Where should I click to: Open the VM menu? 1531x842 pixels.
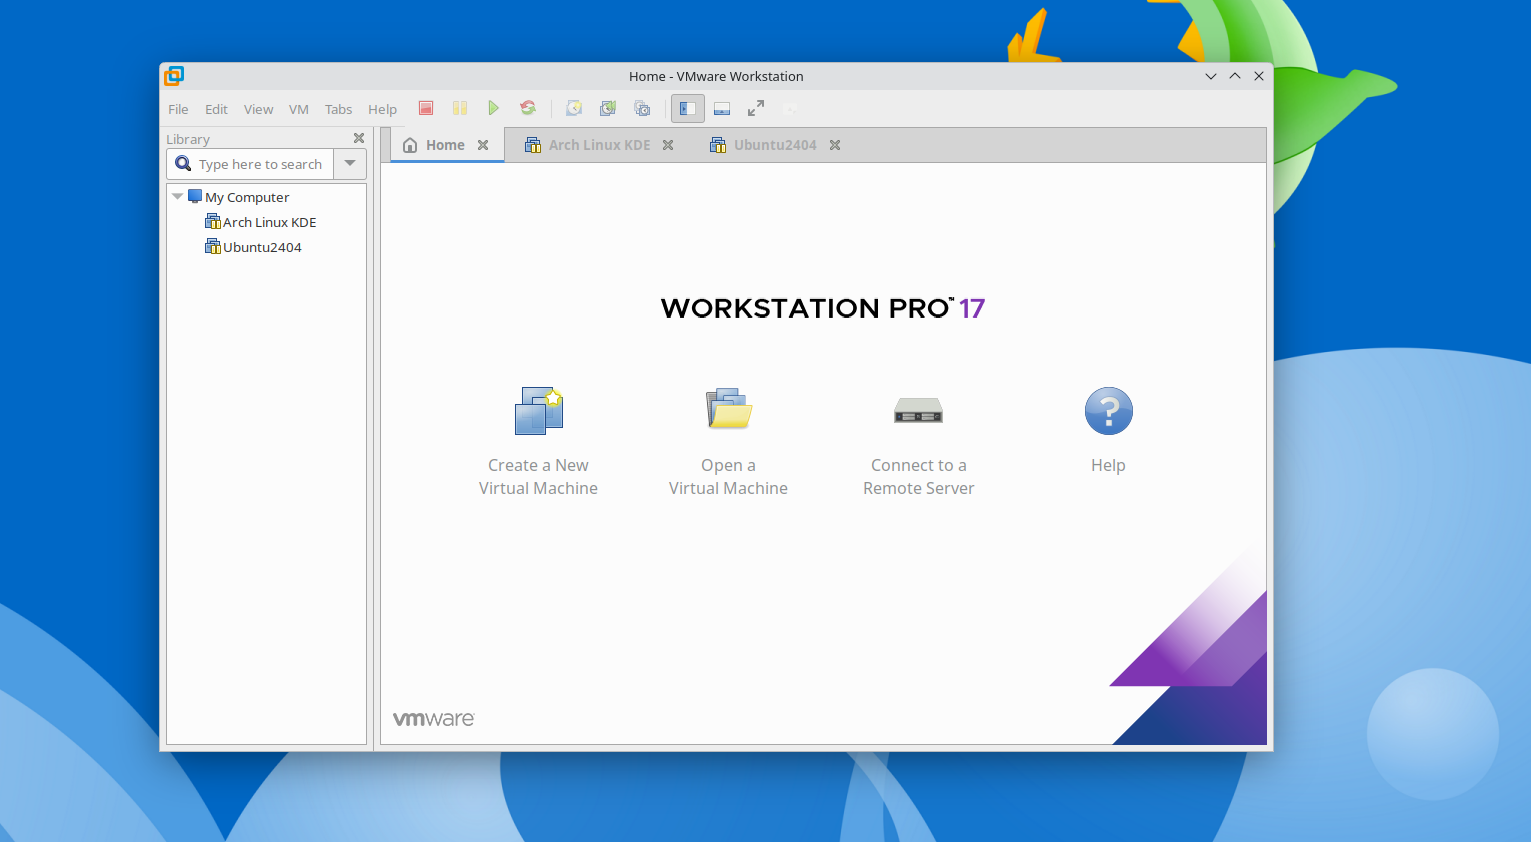pyautogui.click(x=299, y=109)
